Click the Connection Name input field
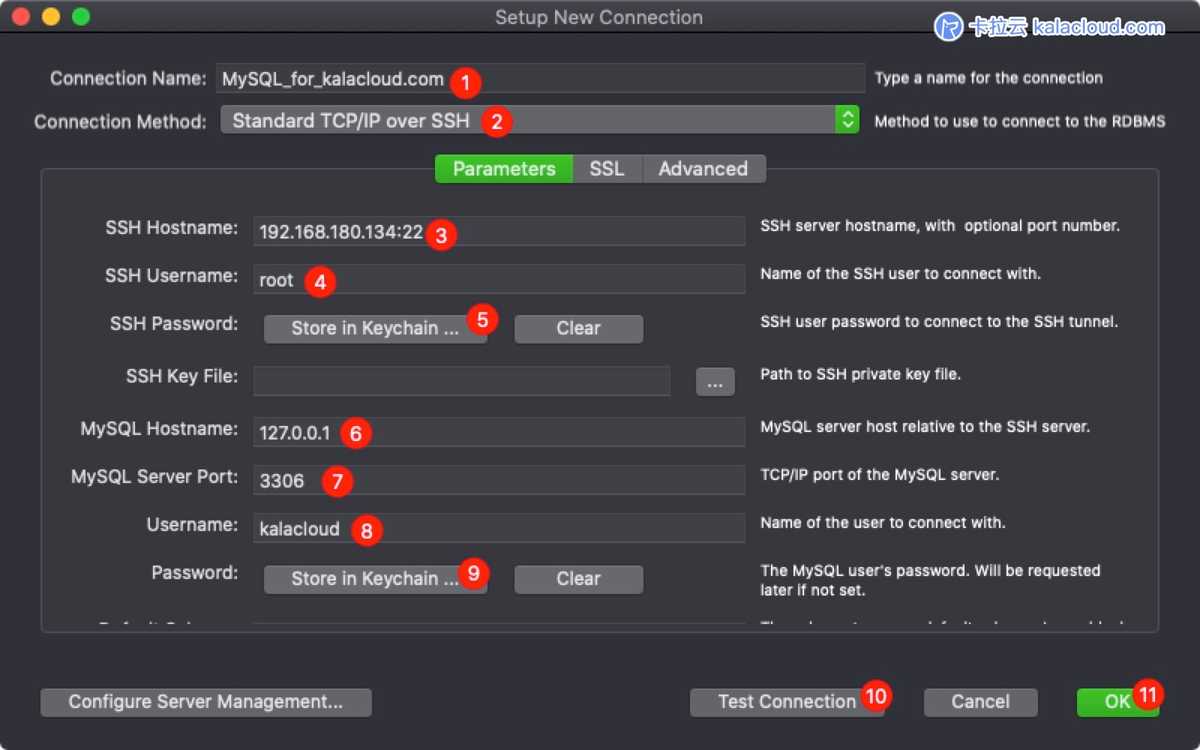The width and height of the screenshot is (1200, 750). 540,78
